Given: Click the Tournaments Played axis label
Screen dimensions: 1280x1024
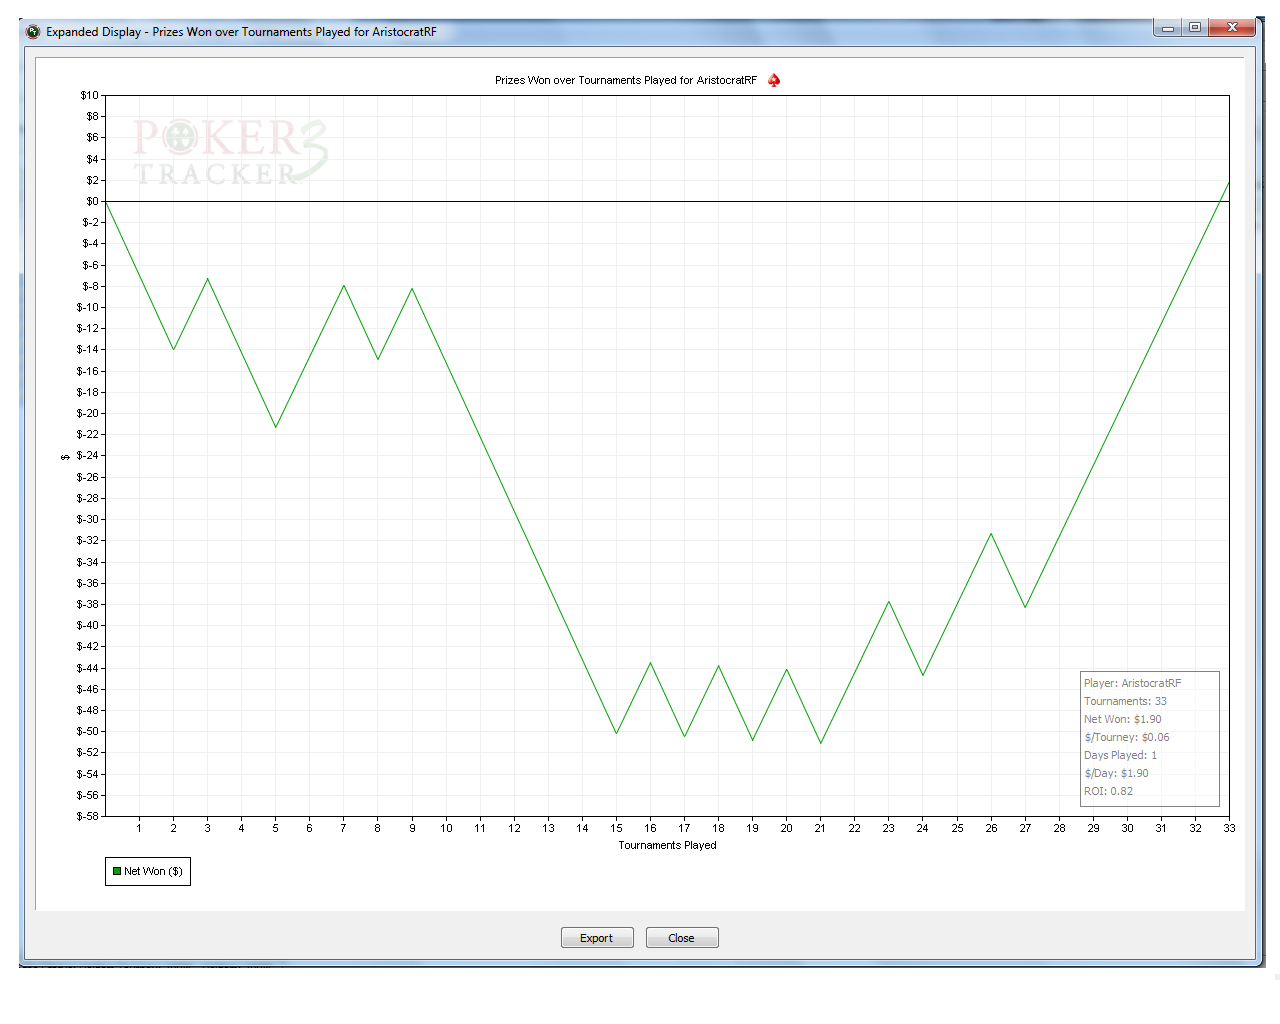Looking at the screenshot, I should pos(667,845).
